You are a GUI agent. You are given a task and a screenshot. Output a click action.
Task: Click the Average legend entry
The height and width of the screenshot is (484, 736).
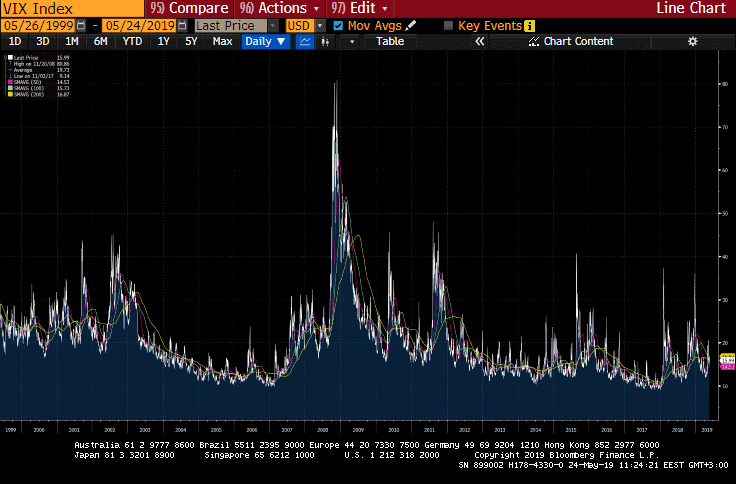pyautogui.click(x=41, y=70)
